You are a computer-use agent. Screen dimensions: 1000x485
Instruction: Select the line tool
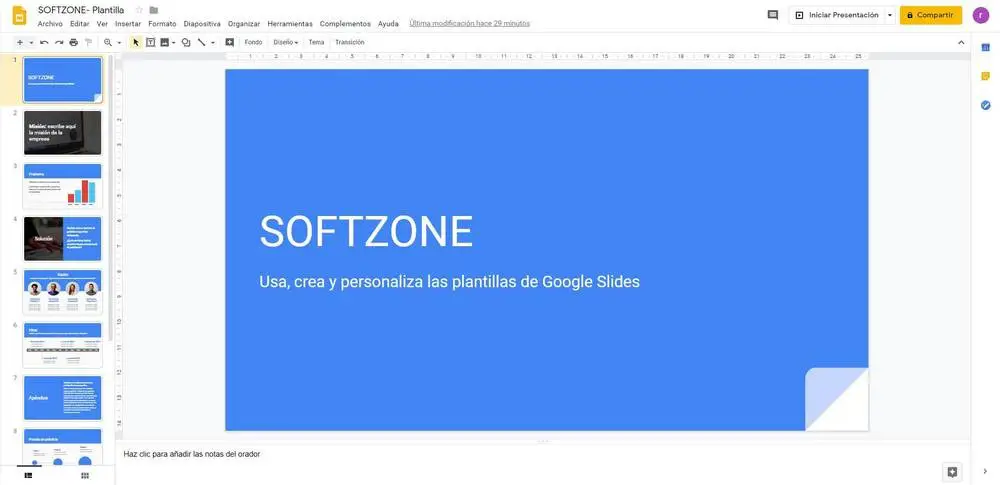click(x=202, y=42)
